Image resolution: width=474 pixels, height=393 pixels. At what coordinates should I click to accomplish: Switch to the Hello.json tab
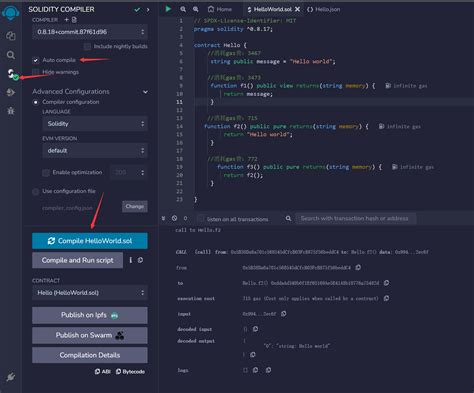[x=324, y=9]
